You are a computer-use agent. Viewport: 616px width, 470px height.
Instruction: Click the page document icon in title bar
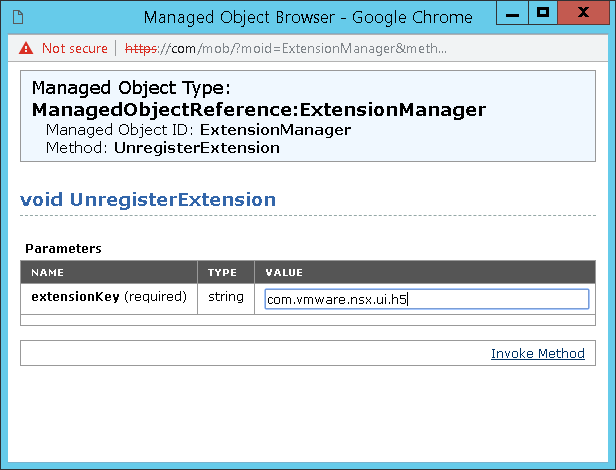[x=18, y=17]
